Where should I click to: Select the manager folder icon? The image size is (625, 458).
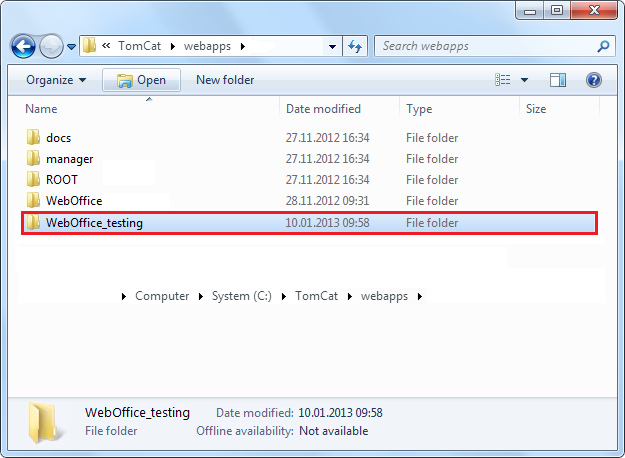tap(33, 158)
